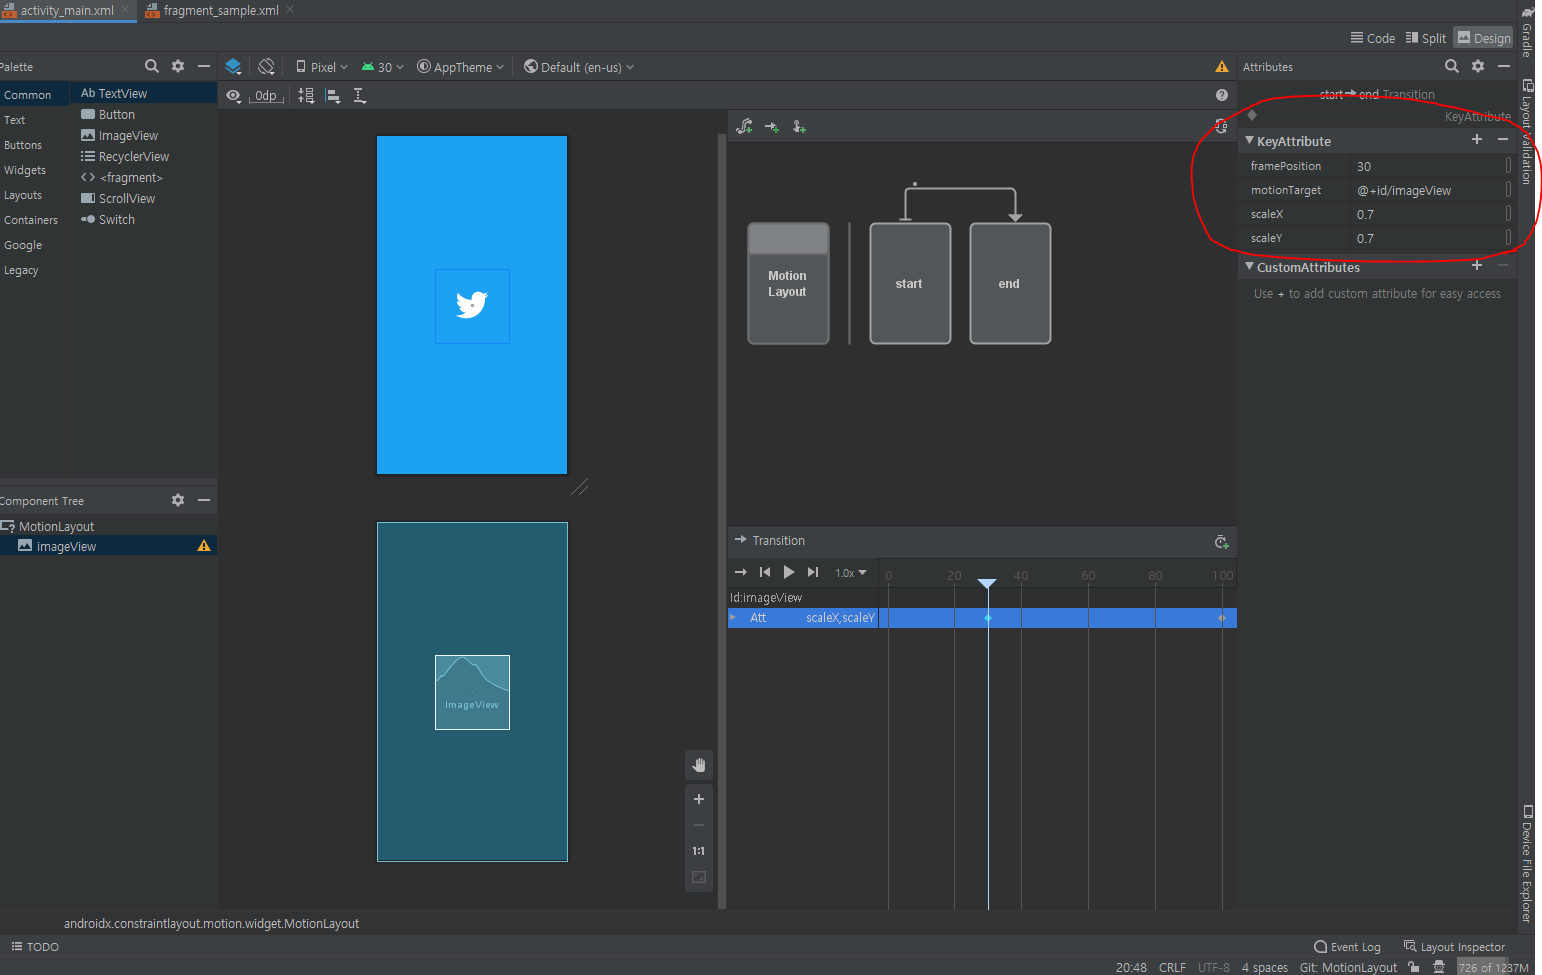
Task: Expand the Att scaleX,scaleY timeline row
Action: 733,618
